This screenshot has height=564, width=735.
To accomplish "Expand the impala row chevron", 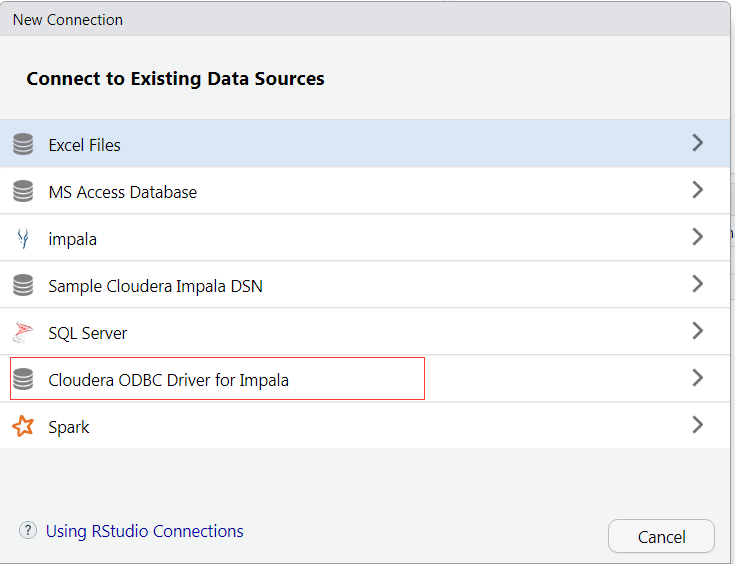I will pos(698,237).
